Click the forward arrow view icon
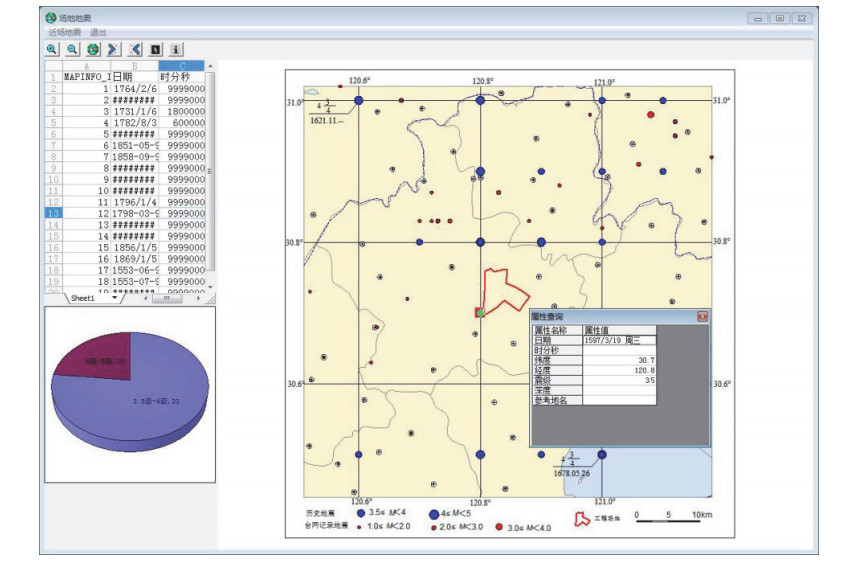Viewport: 857px width, 567px height. pos(114,49)
